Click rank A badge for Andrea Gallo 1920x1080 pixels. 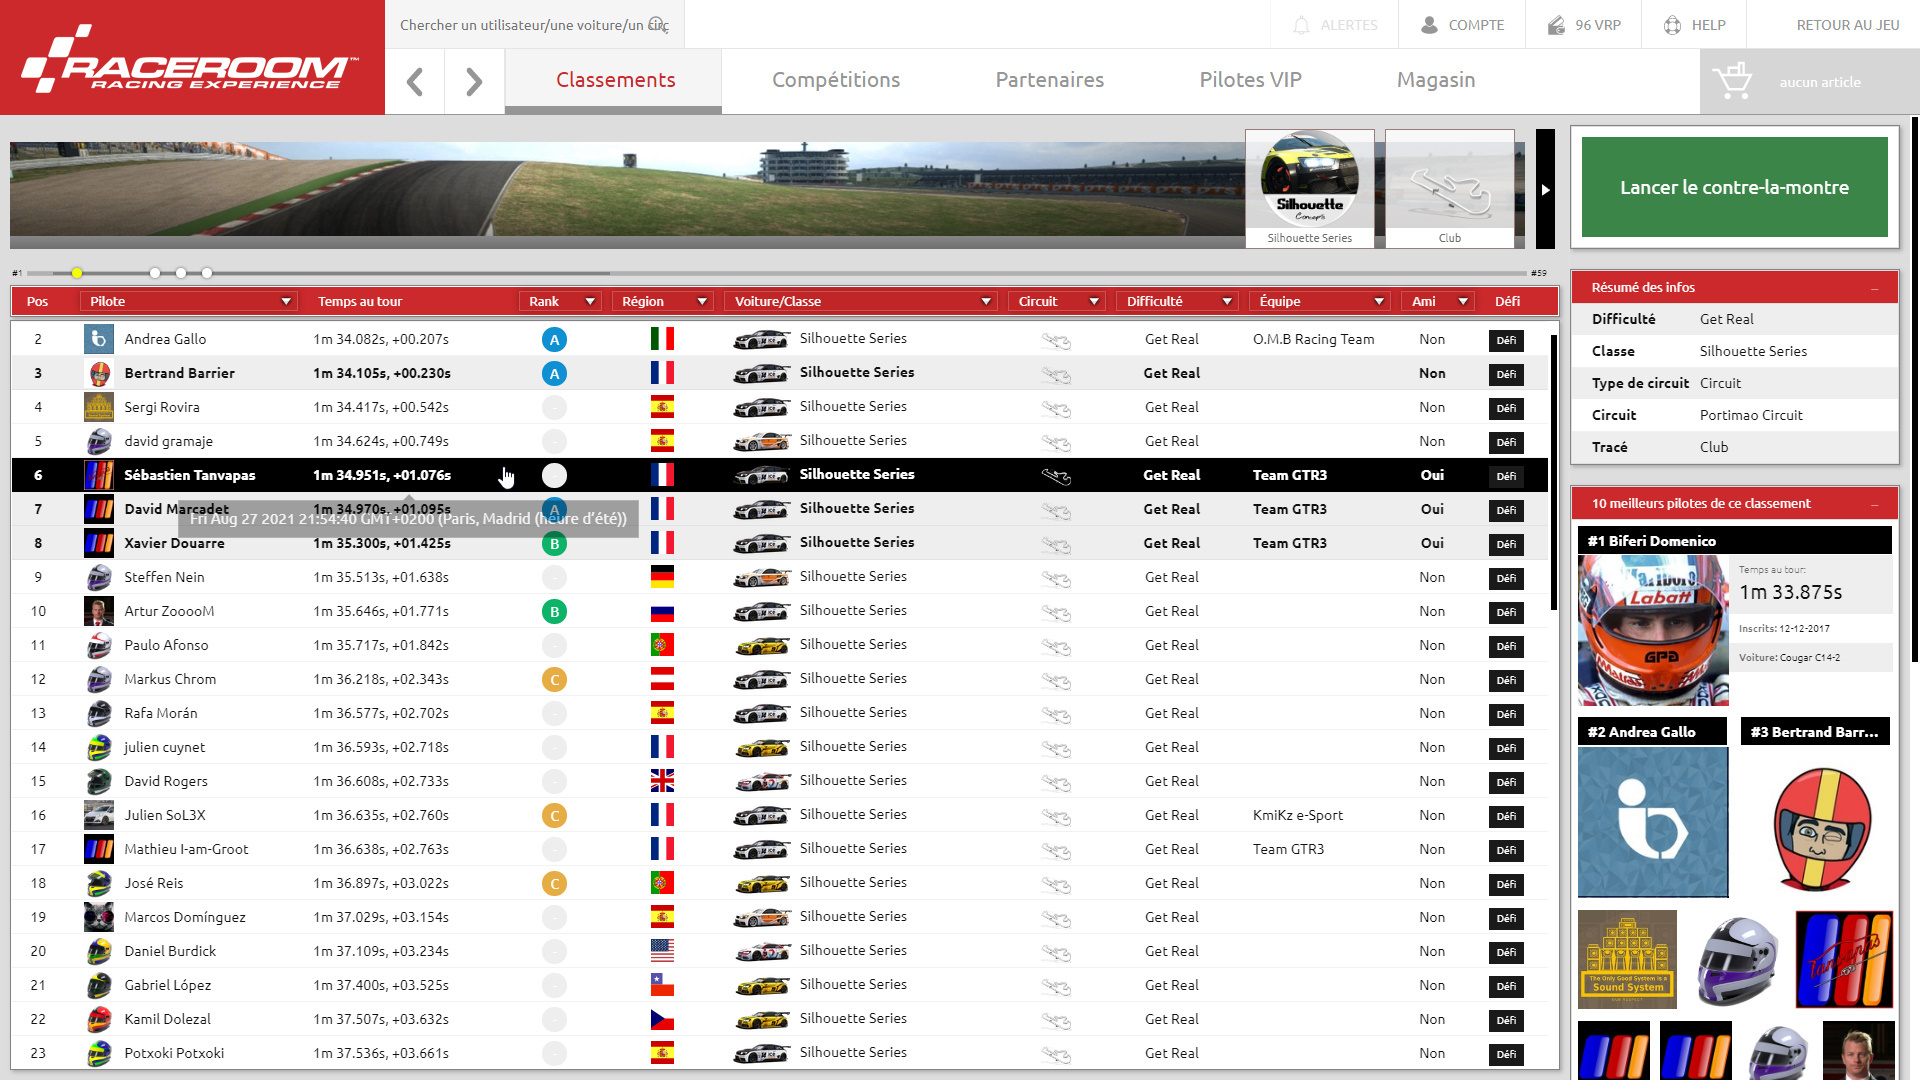tap(554, 340)
